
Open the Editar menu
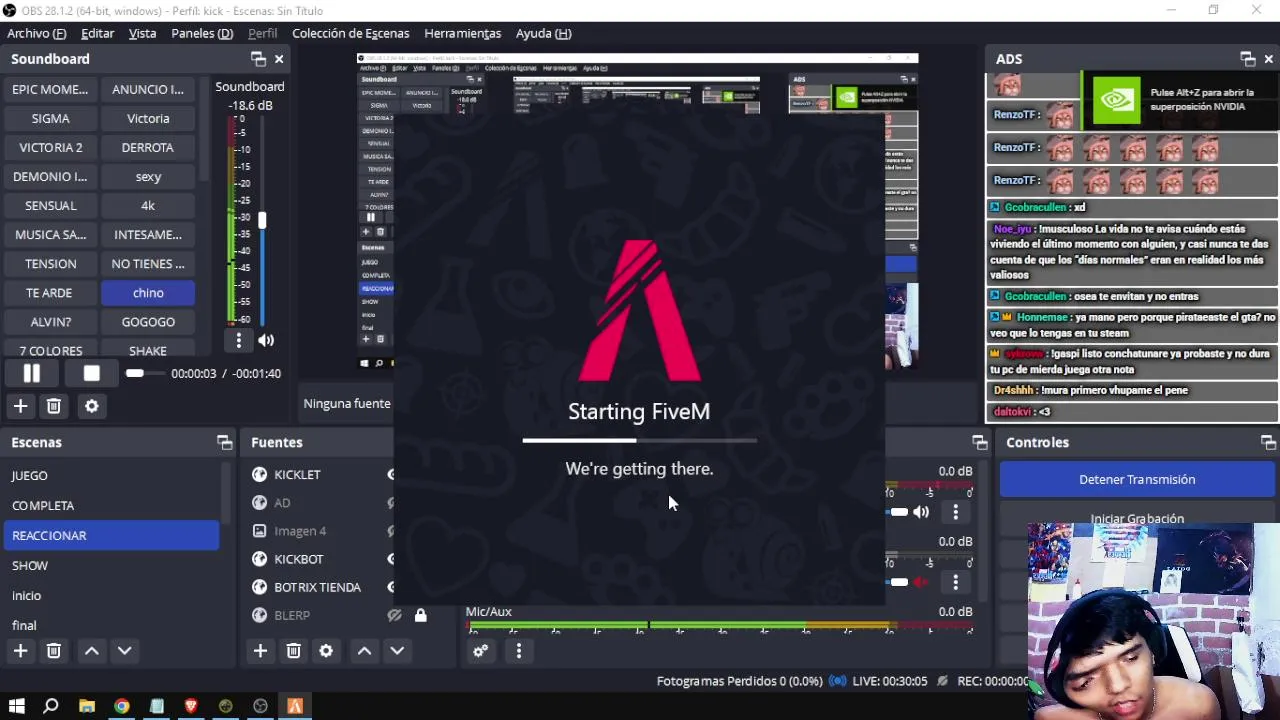pos(97,33)
